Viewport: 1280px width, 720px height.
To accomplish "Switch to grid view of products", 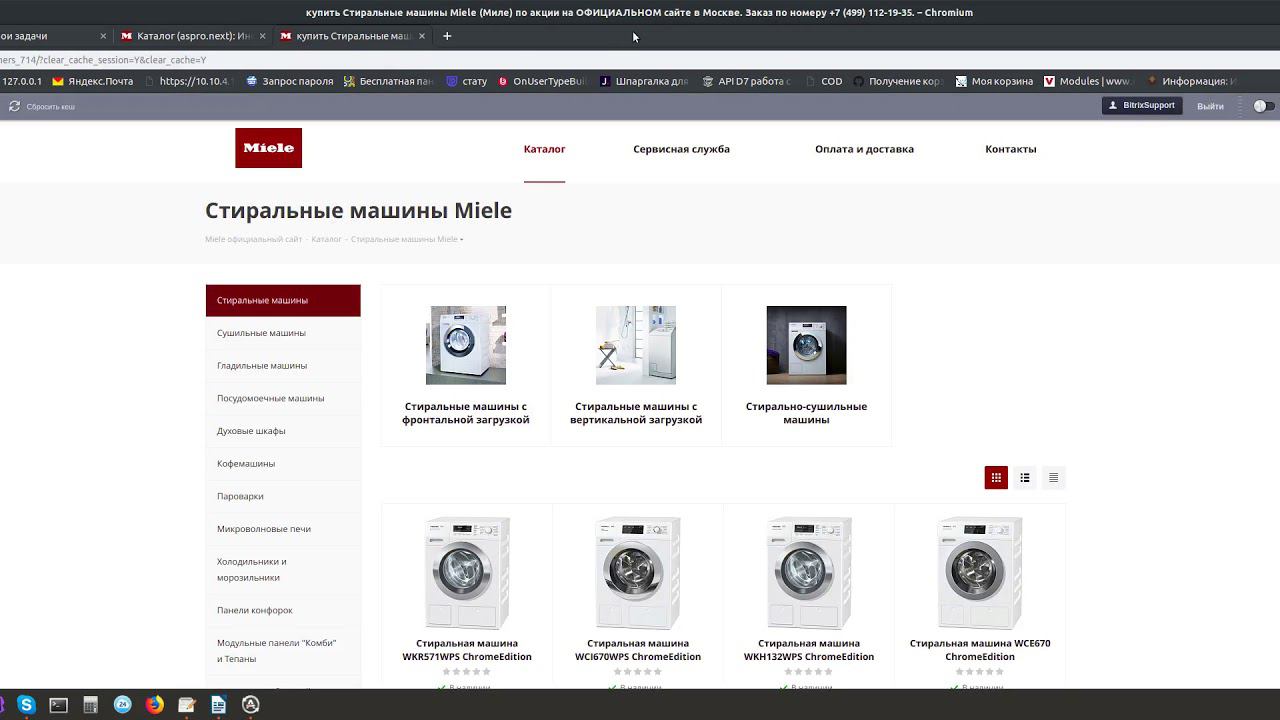I will point(996,478).
